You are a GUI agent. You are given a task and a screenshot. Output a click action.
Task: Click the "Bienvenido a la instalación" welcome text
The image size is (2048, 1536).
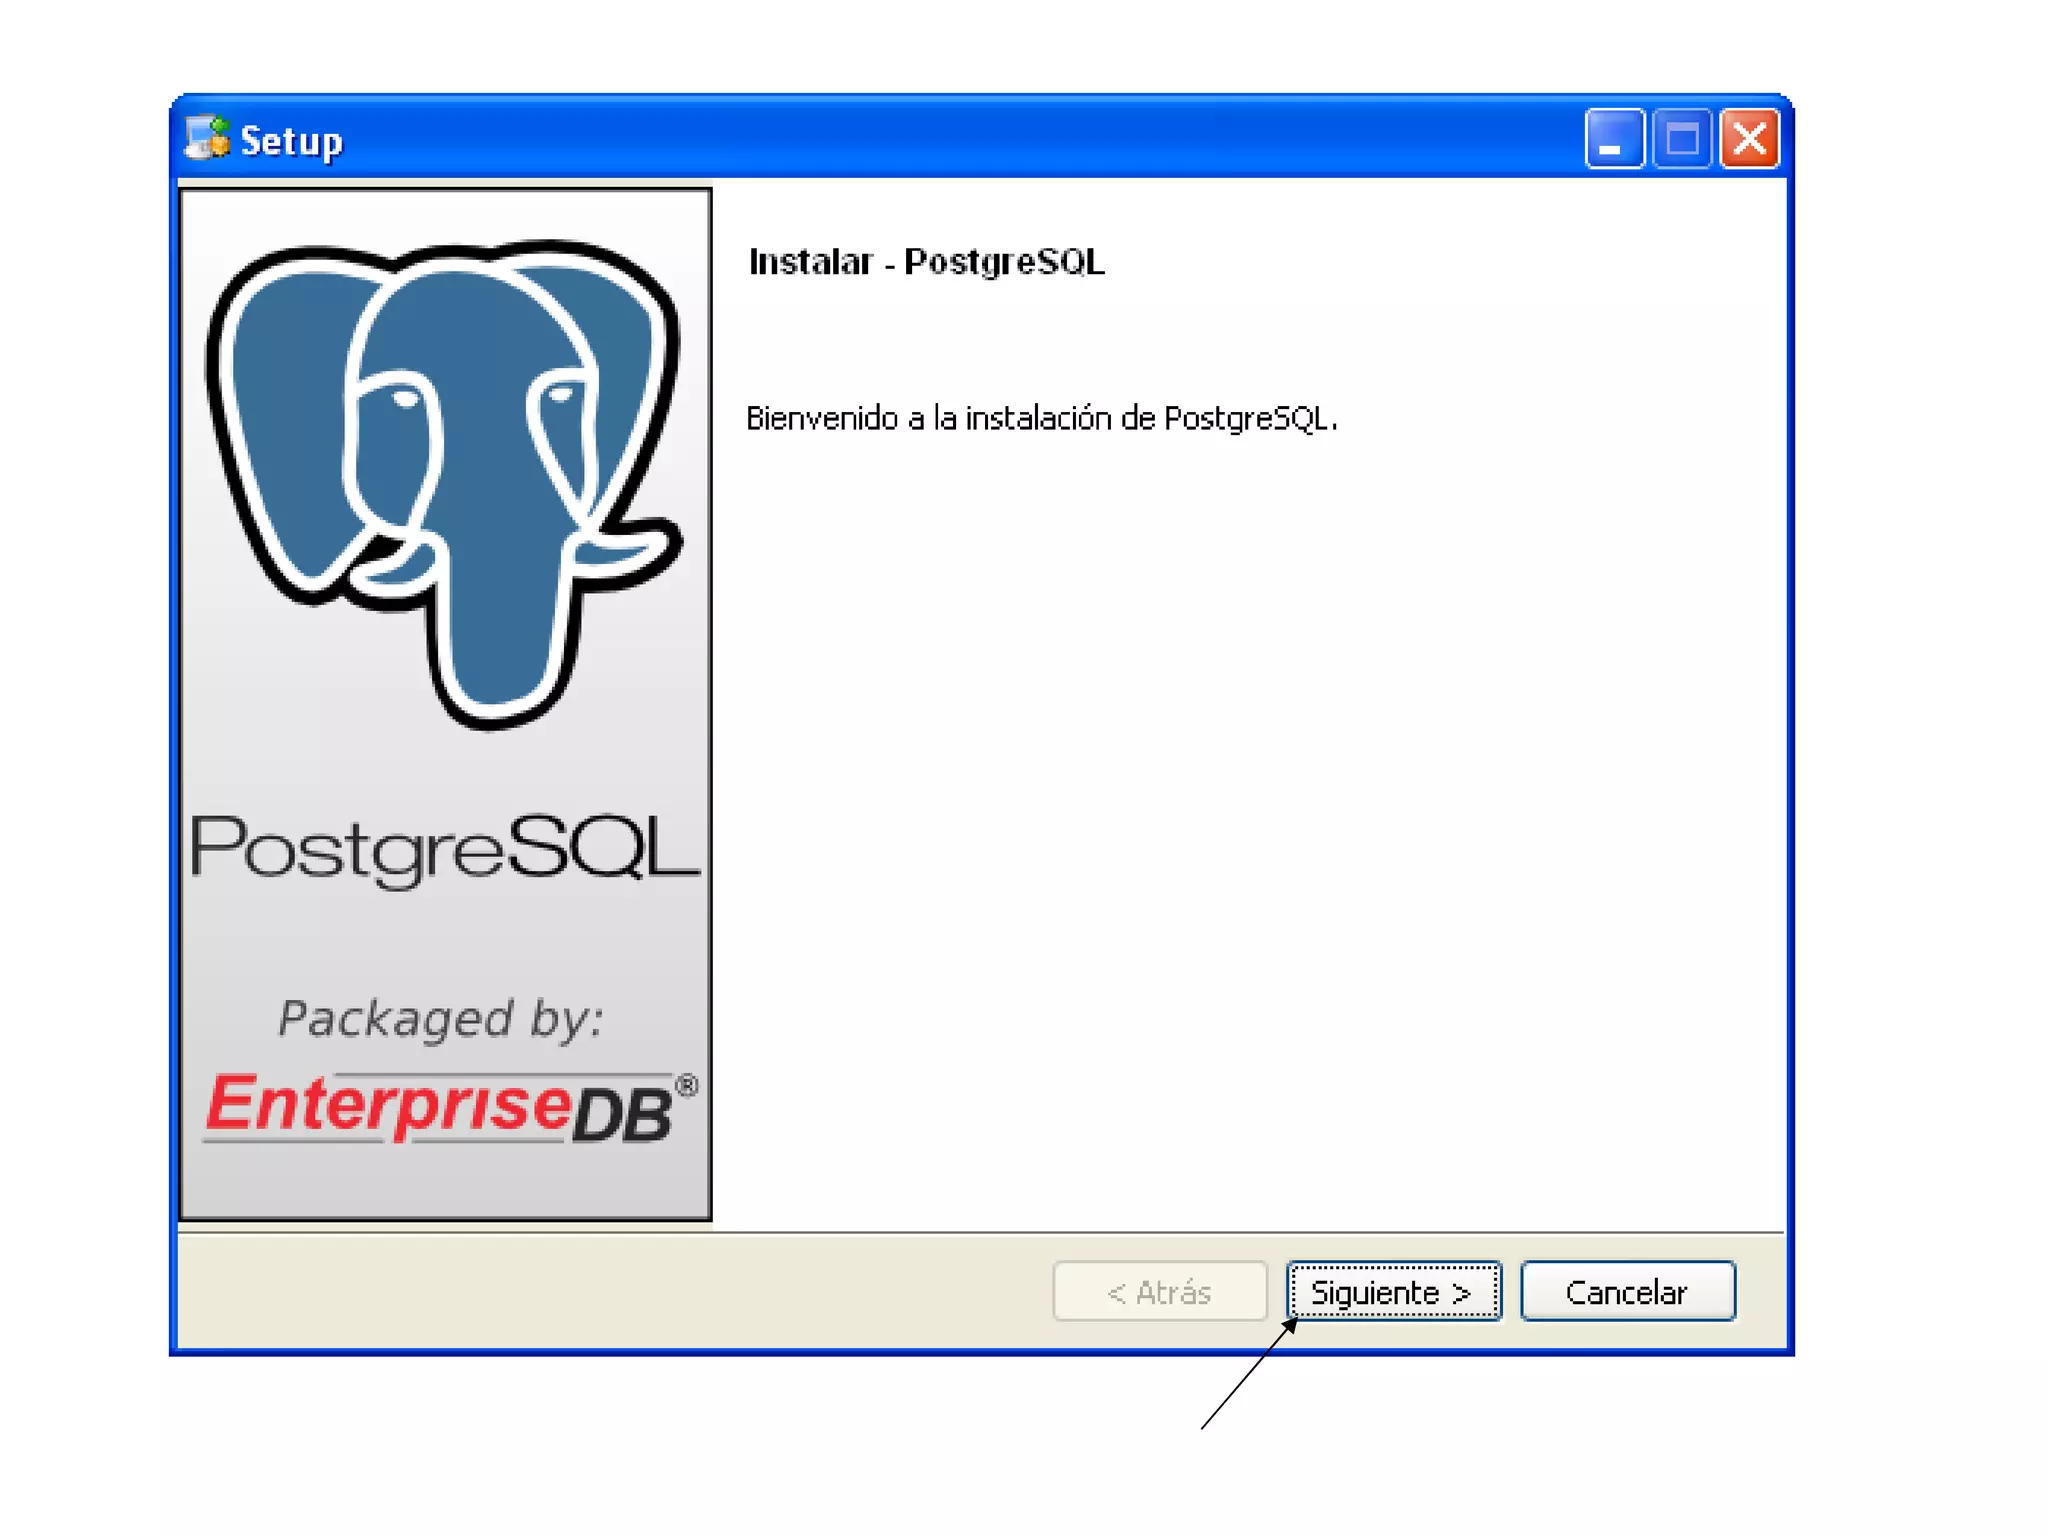coord(1040,418)
